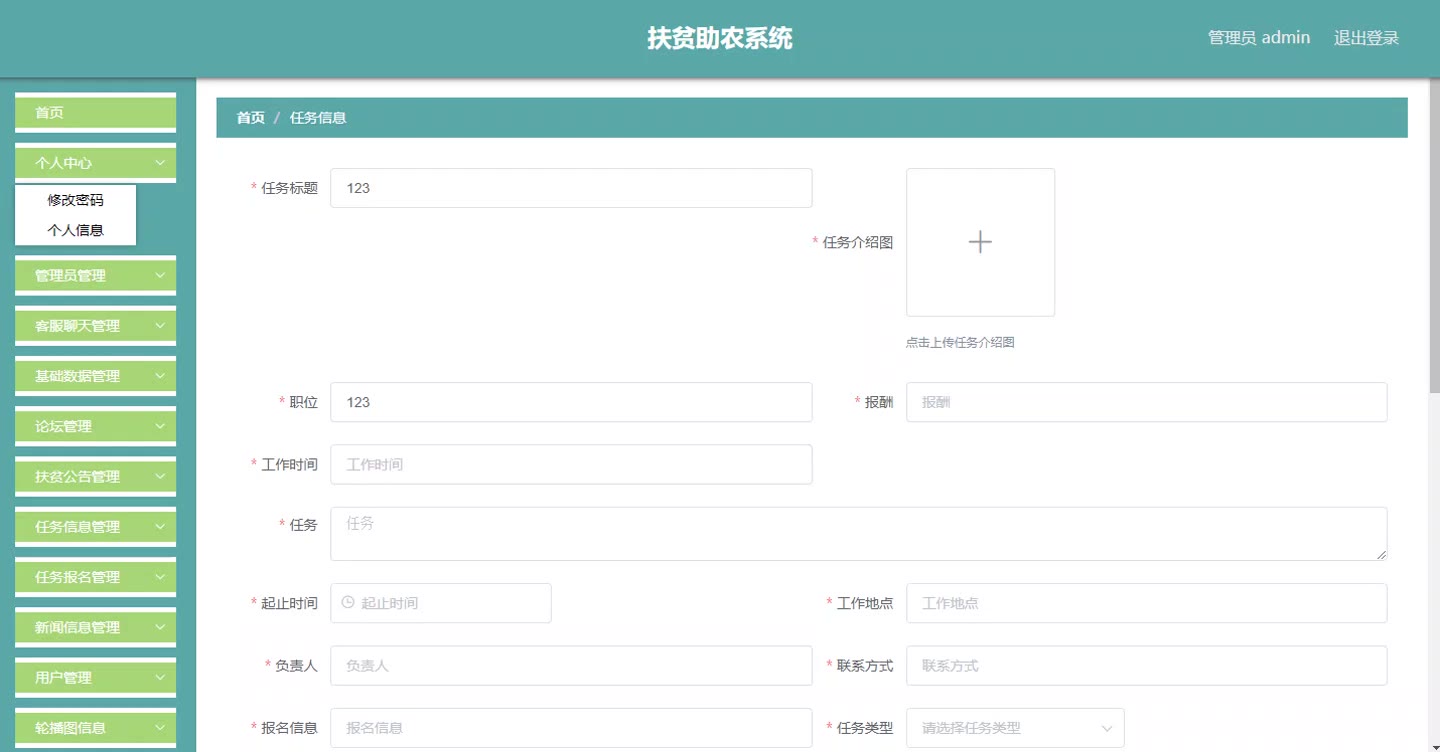Click the page vertical scrollbar
The width and height of the screenshot is (1440, 752).
1435,235
